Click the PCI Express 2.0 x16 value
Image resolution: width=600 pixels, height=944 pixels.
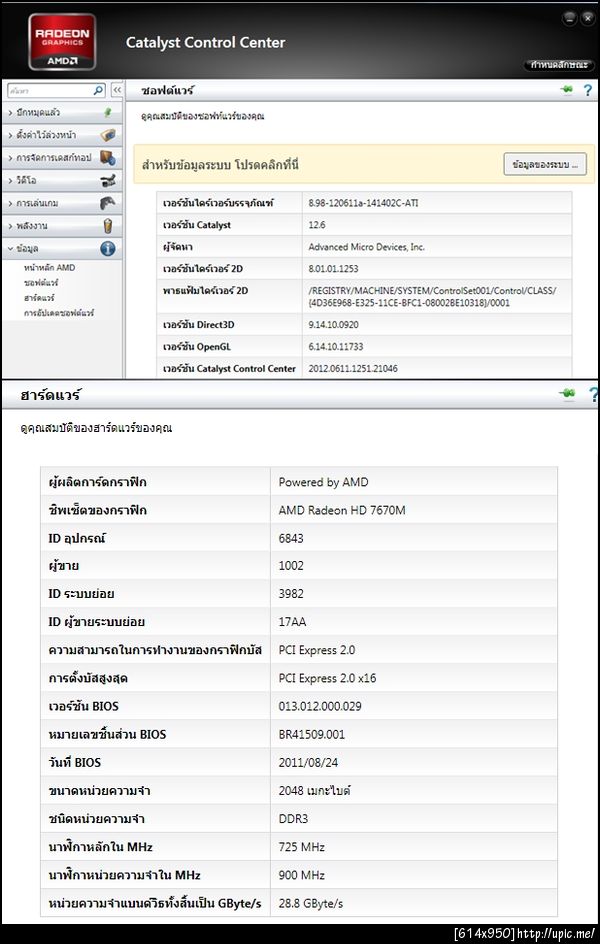coord(327,678)
